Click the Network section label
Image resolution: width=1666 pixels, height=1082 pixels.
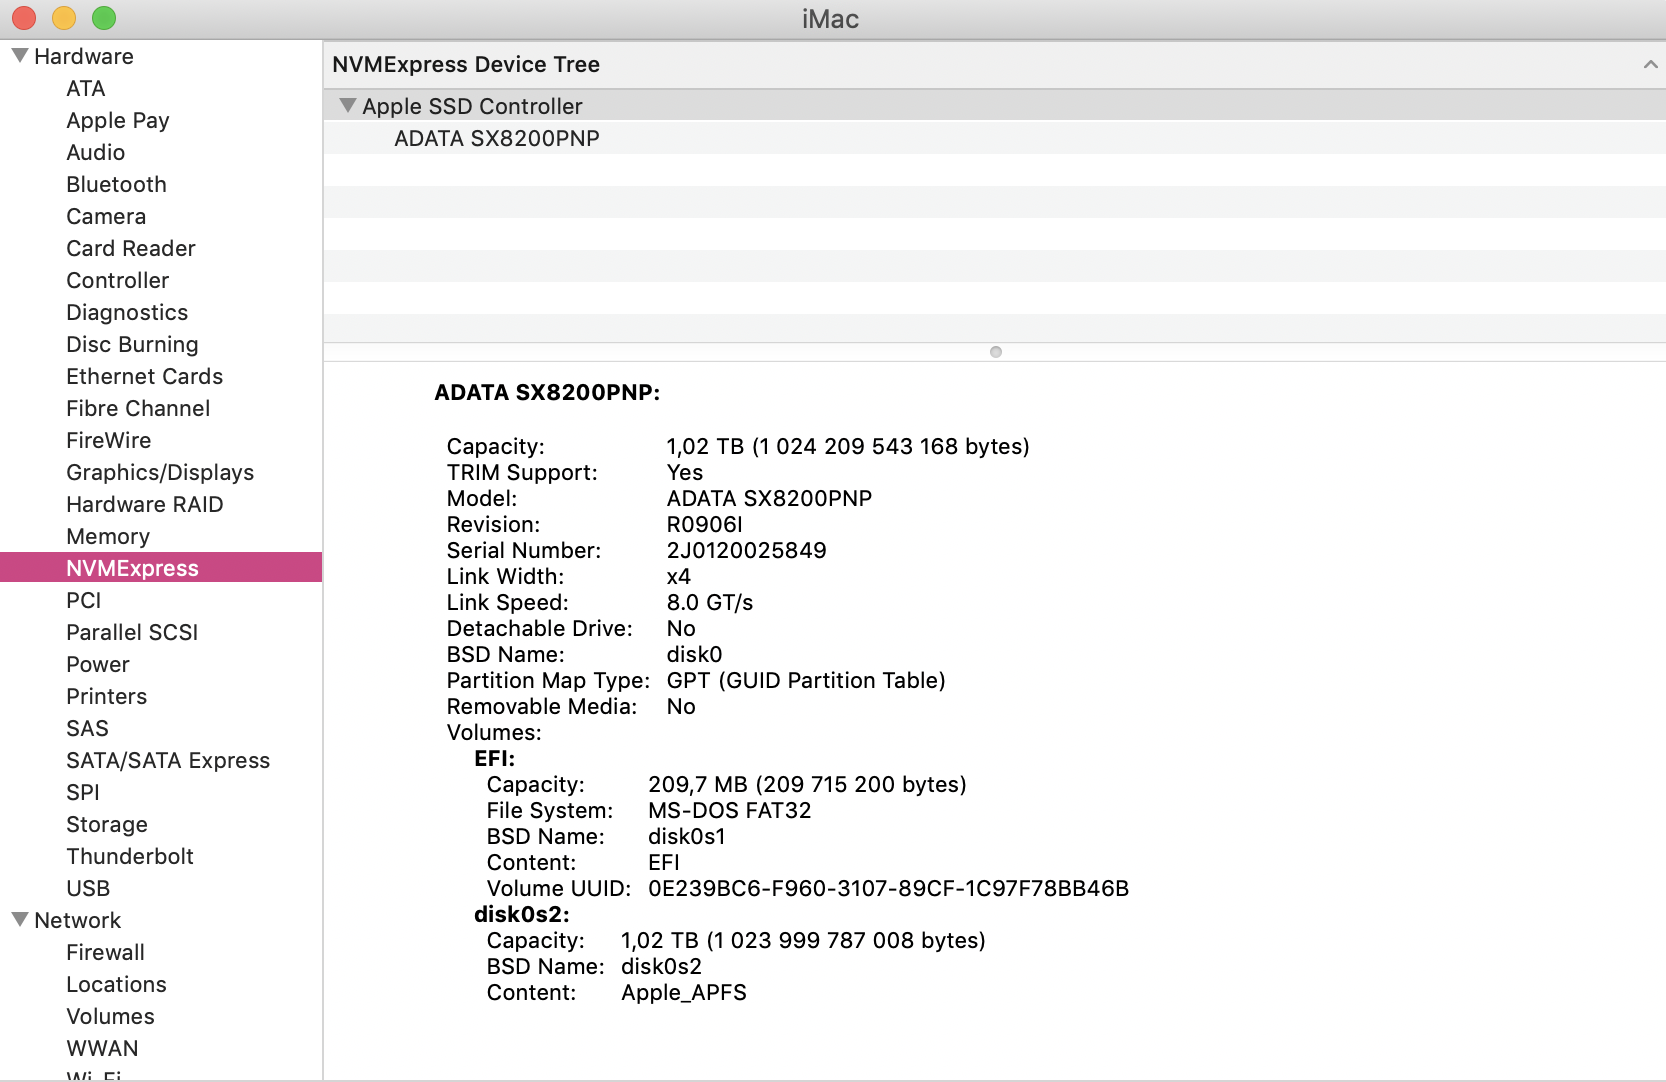pos(78,920)
